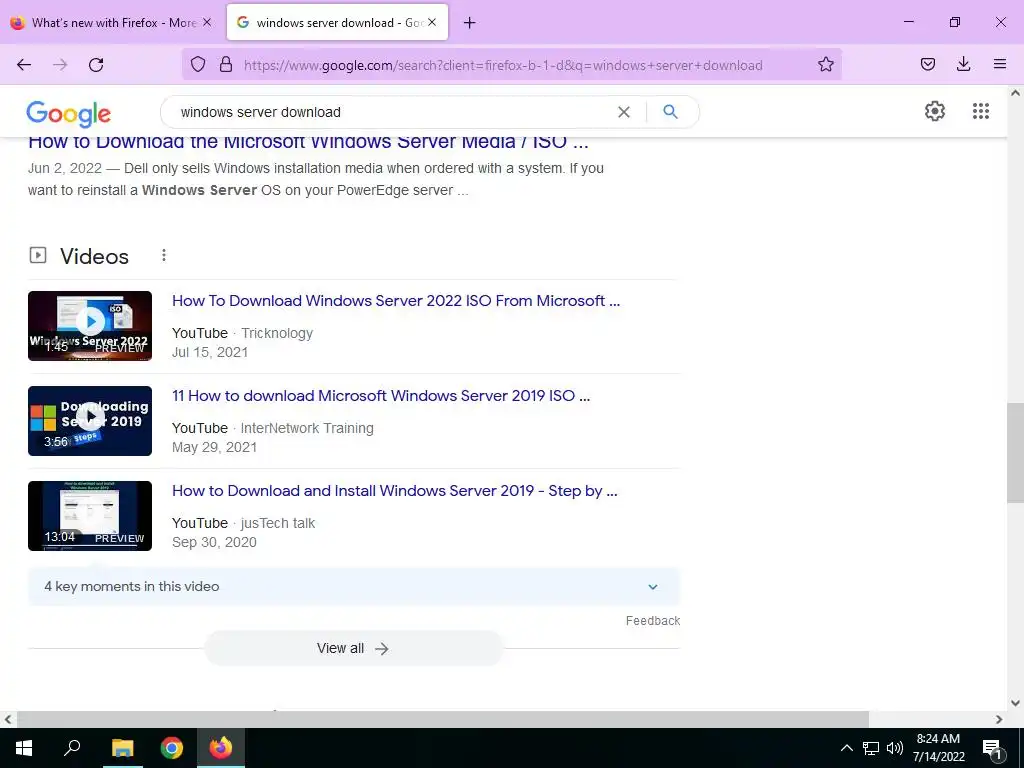Screen dimensions: 1024x768
Task: Open the notification center
Action: pyautogui.click(x=991, y=749)
